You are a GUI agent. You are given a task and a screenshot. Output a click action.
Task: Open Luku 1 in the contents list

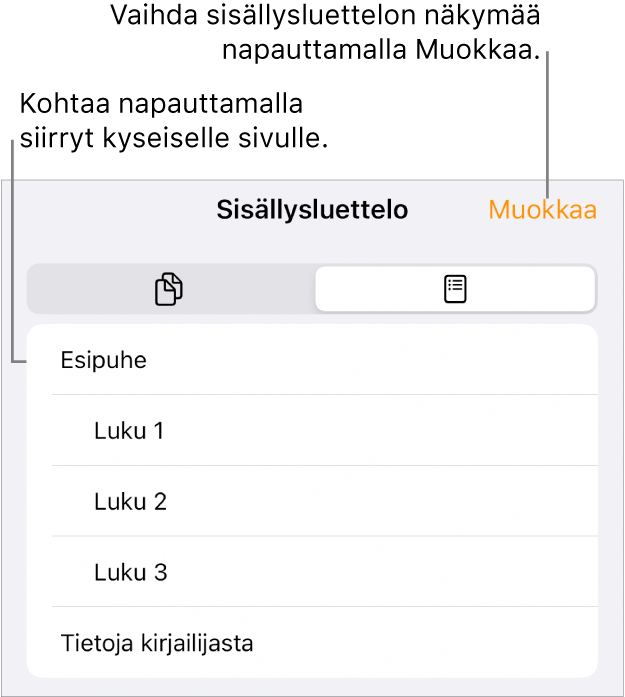(129, 431)
